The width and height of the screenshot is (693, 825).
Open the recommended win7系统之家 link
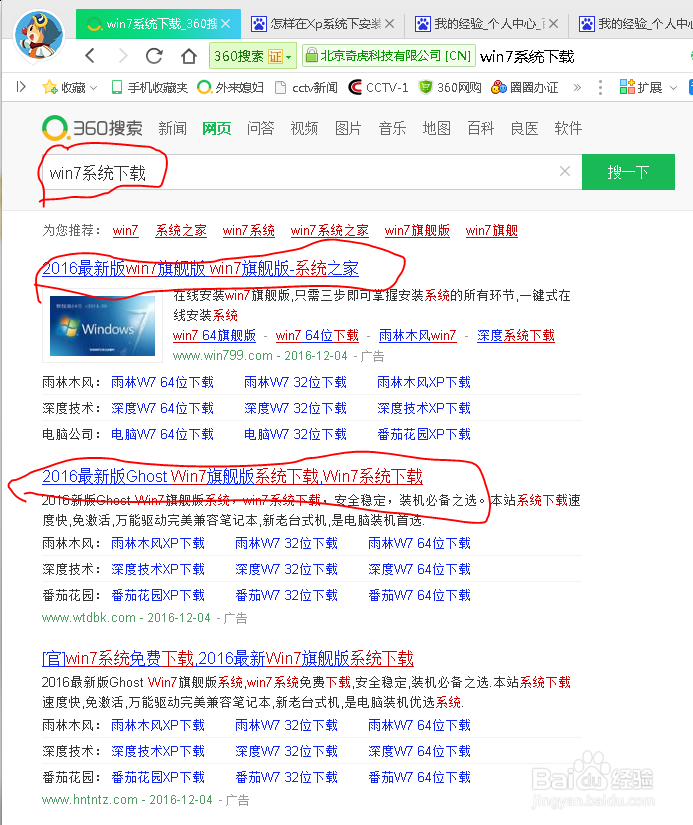tap(329, 230)
